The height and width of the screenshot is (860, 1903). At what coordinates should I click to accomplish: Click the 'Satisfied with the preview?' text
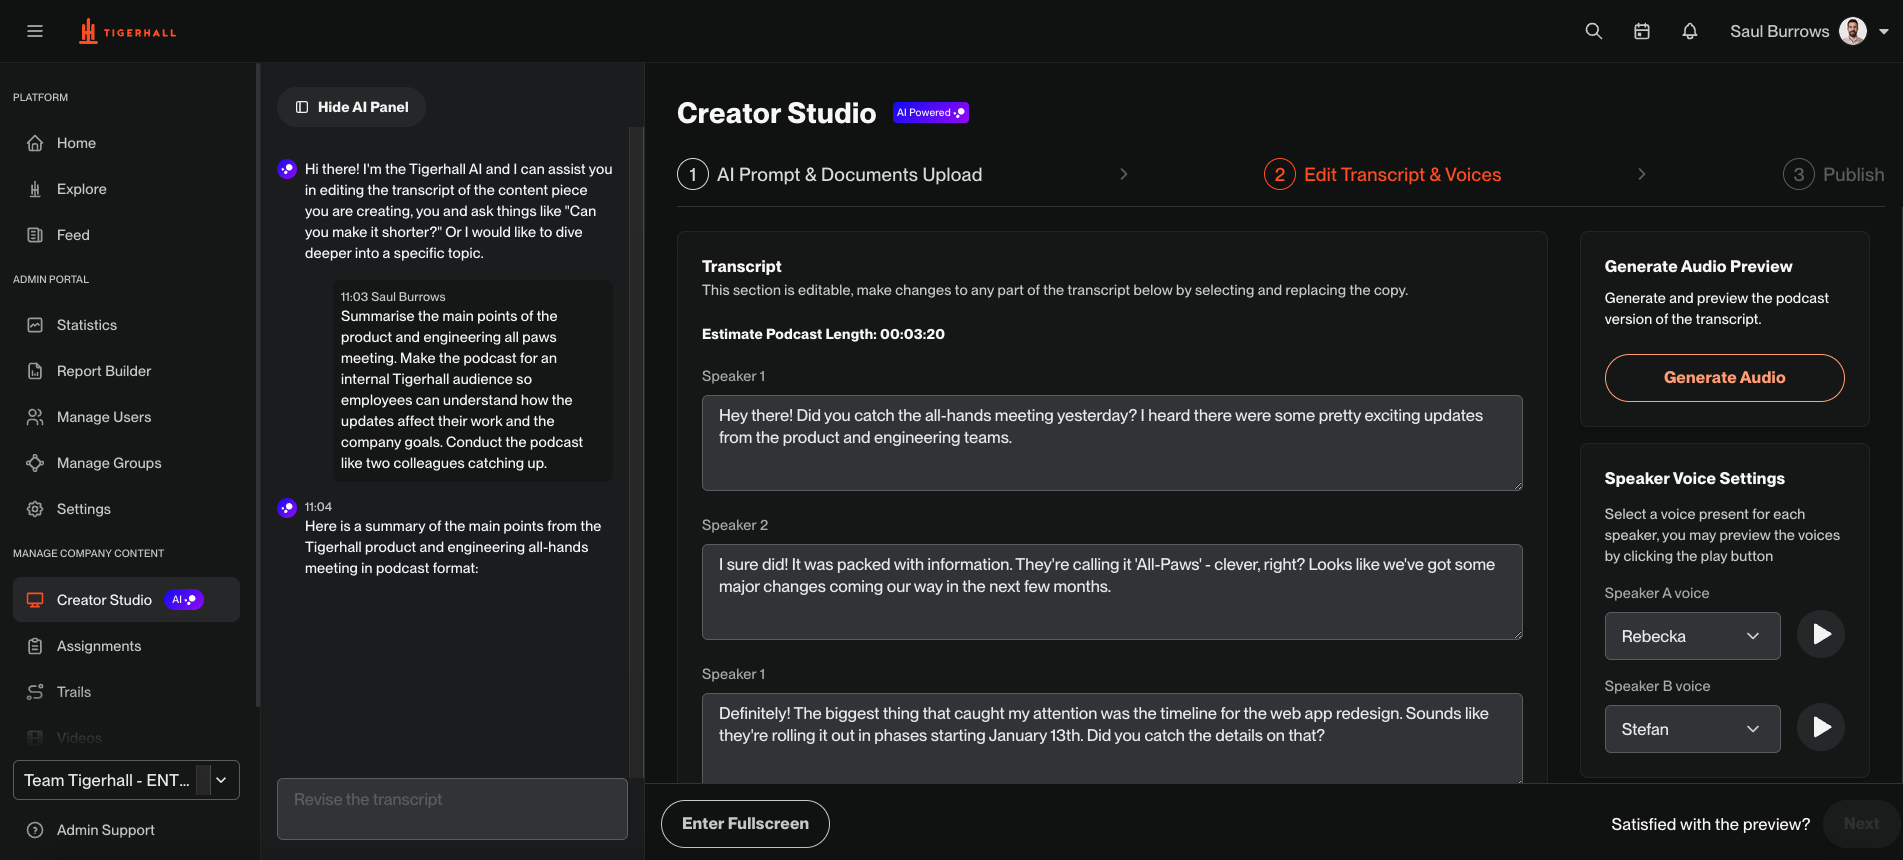[x=1710, y=824]
